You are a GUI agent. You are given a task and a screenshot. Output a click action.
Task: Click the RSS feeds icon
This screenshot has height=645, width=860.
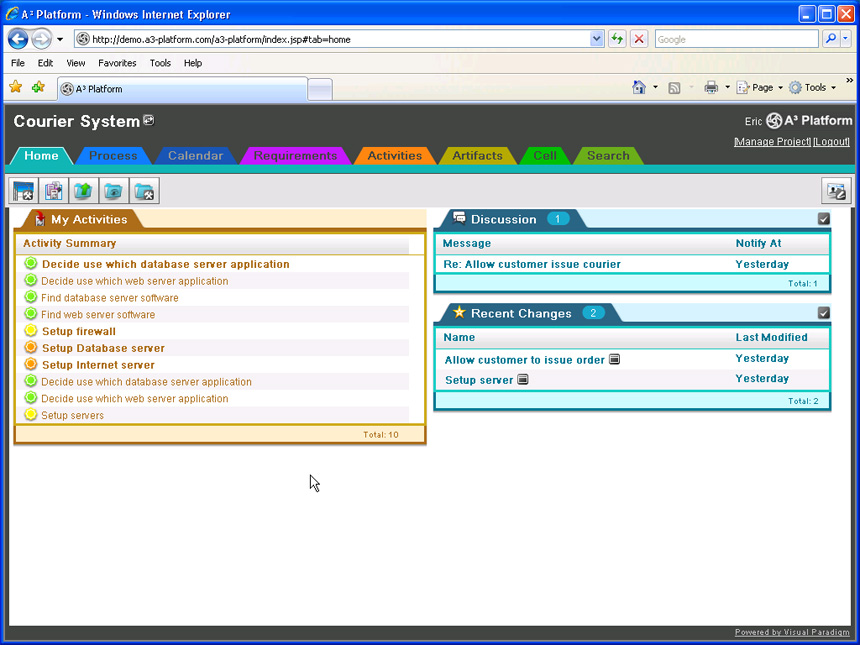coord(674,88)
